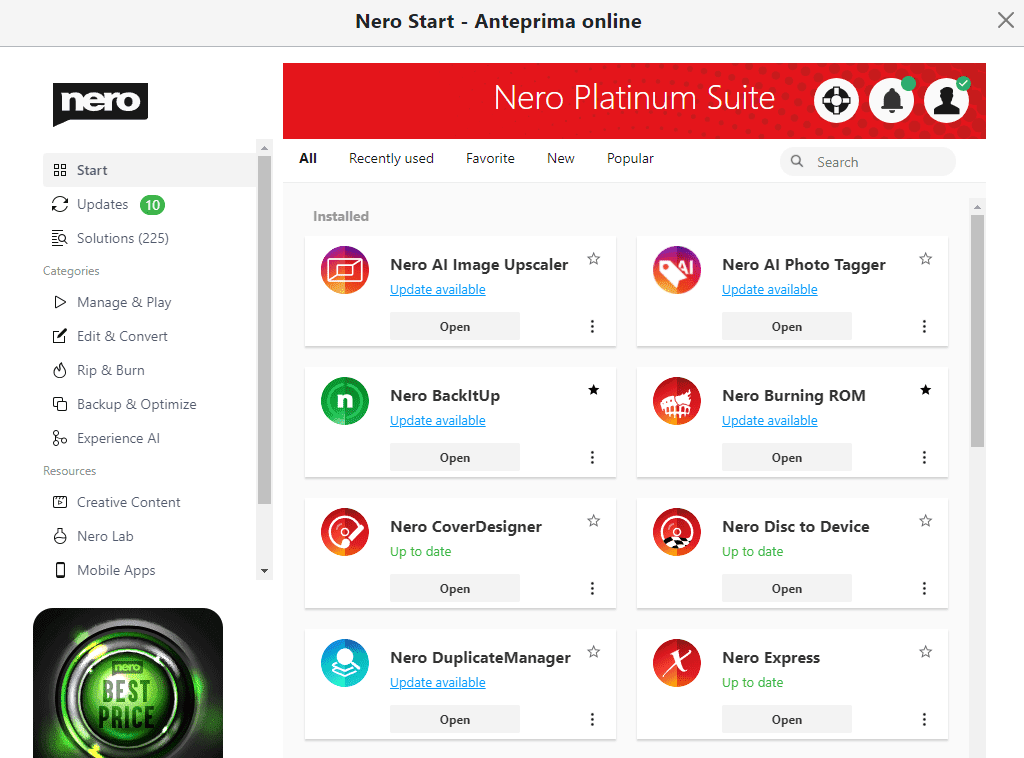Expand more options for Nero Disc to Device

[x=924, y=588]
